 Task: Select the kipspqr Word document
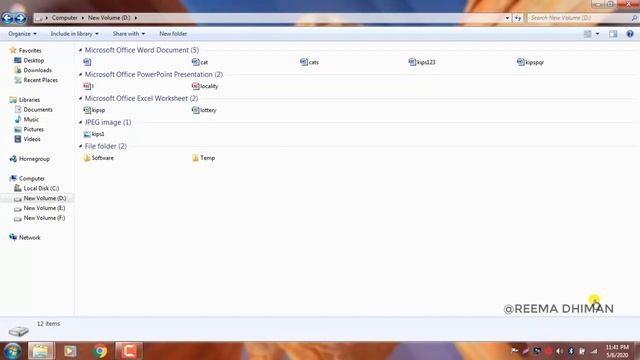[530, 62]
